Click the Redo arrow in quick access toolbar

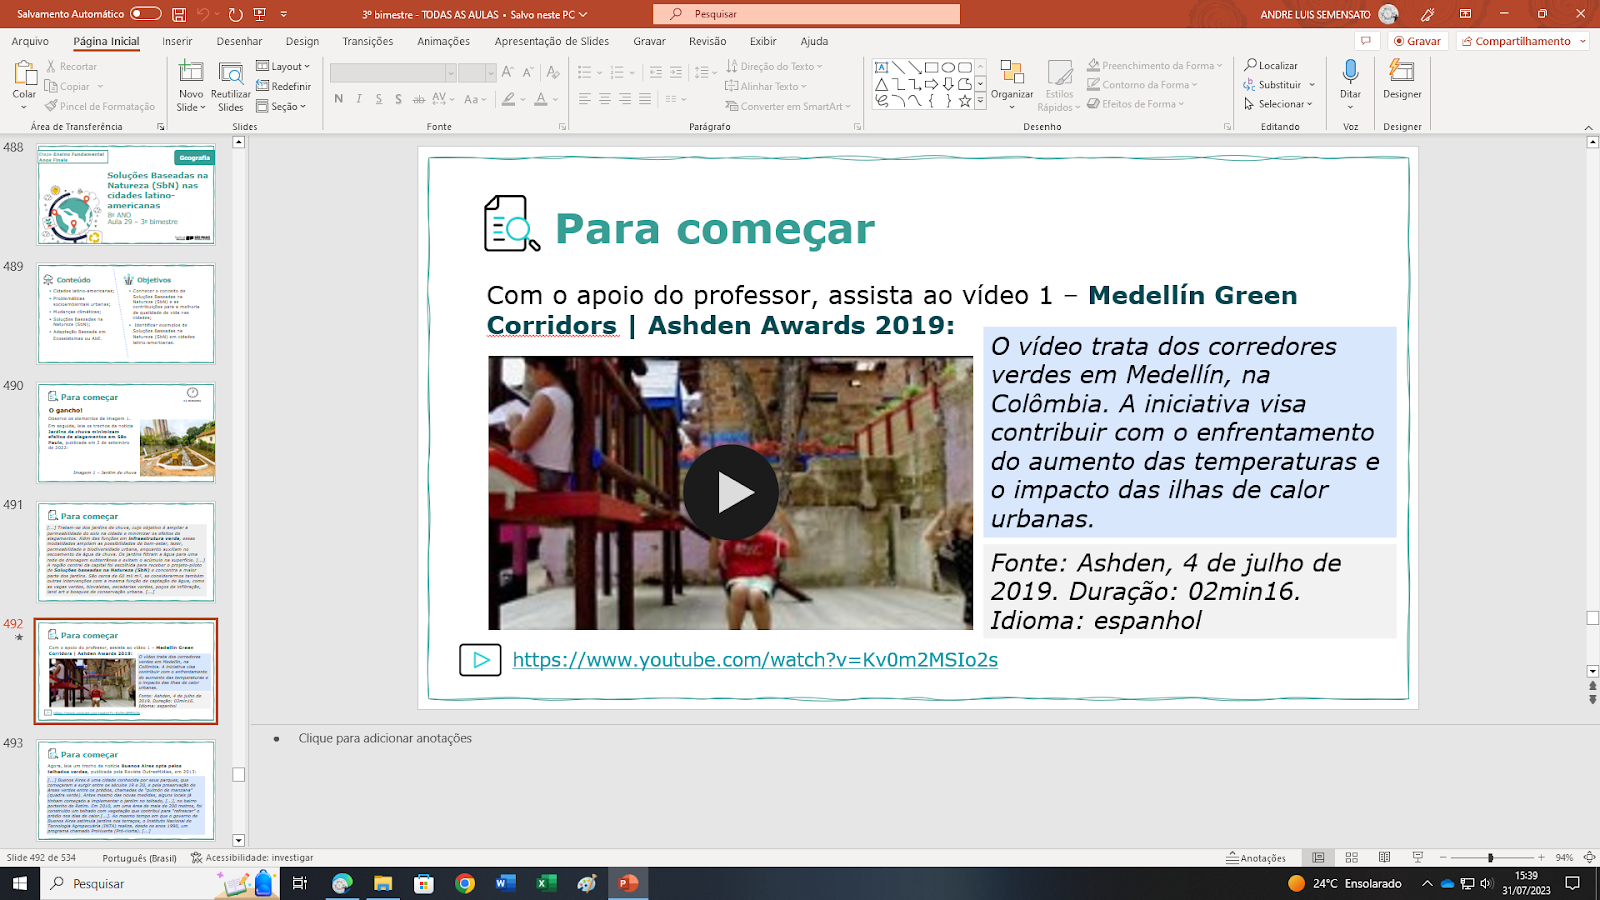[x=235, y=14]
